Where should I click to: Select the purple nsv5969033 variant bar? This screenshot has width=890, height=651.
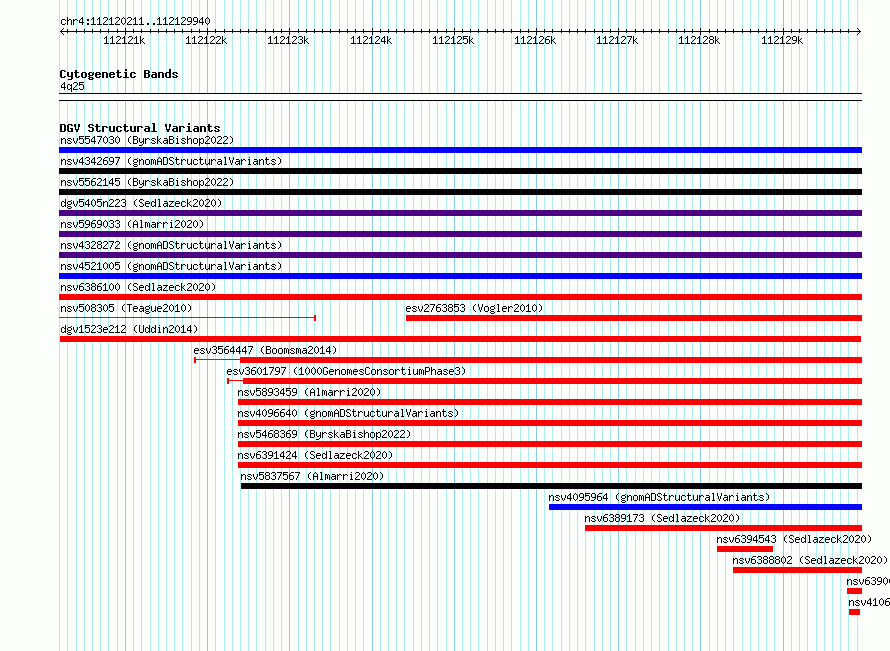[x=460, y=234]
